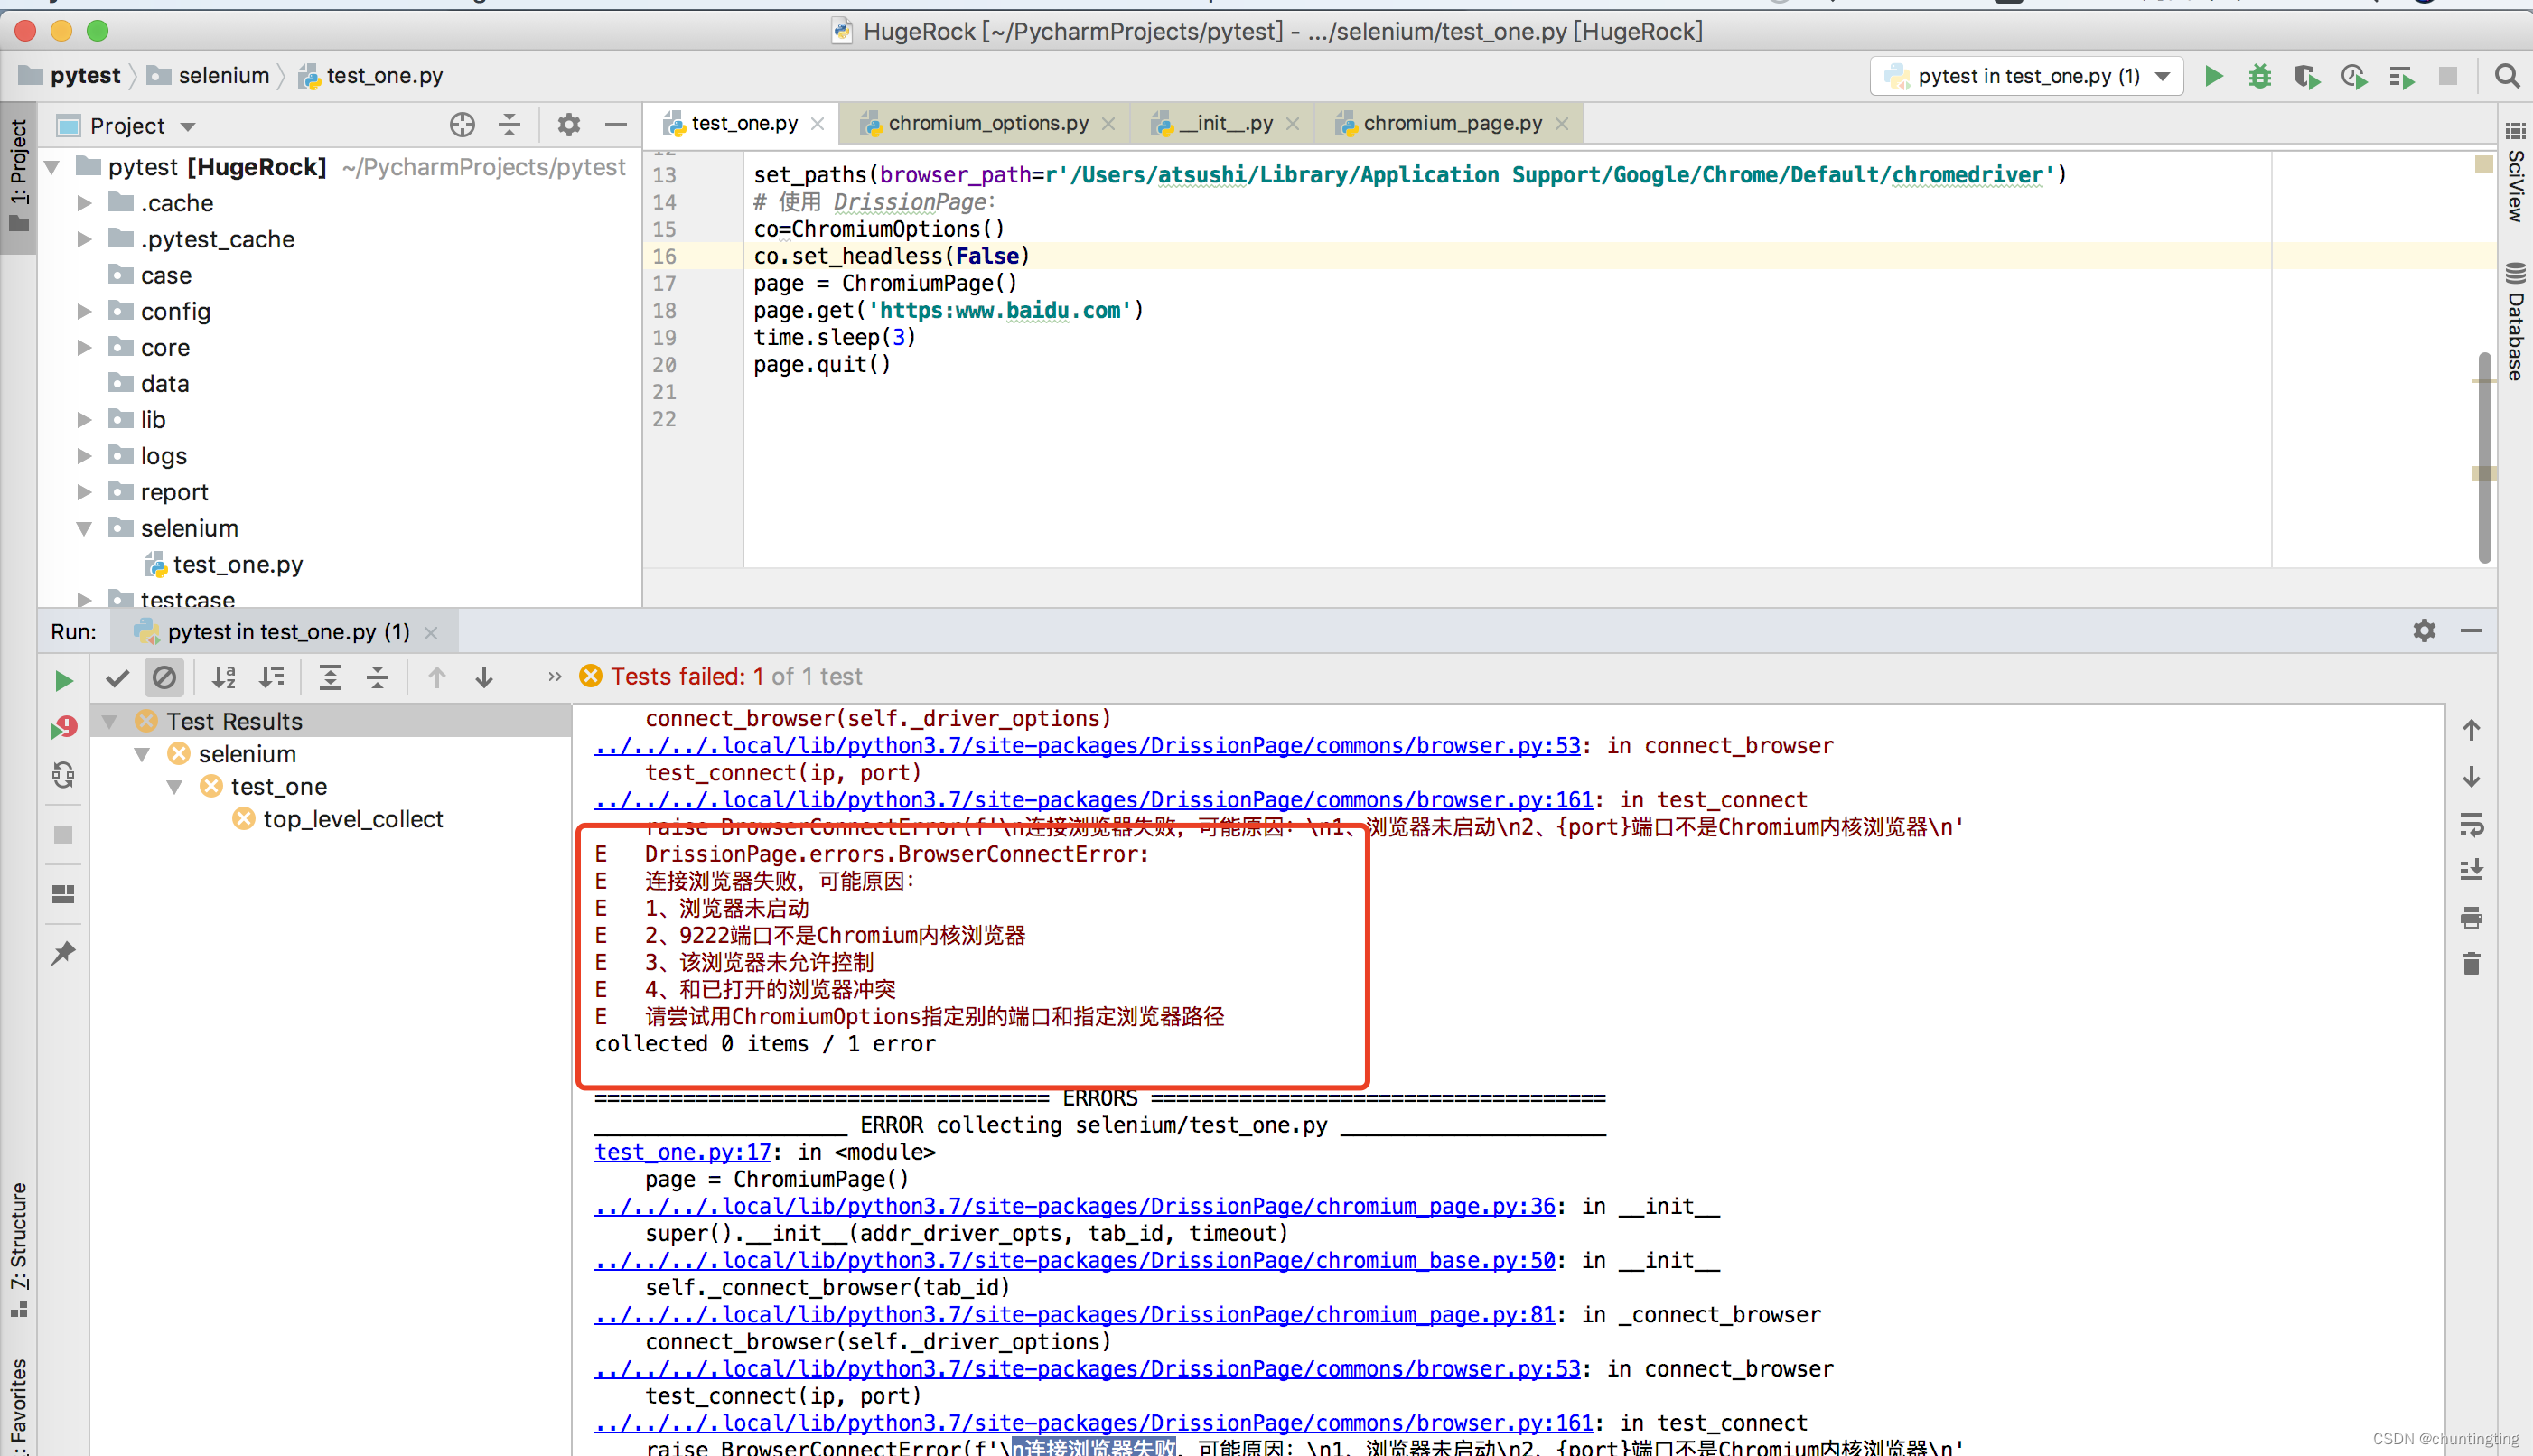
Task: Open Search Everywhere magnifier icon
Action: 2507,76
